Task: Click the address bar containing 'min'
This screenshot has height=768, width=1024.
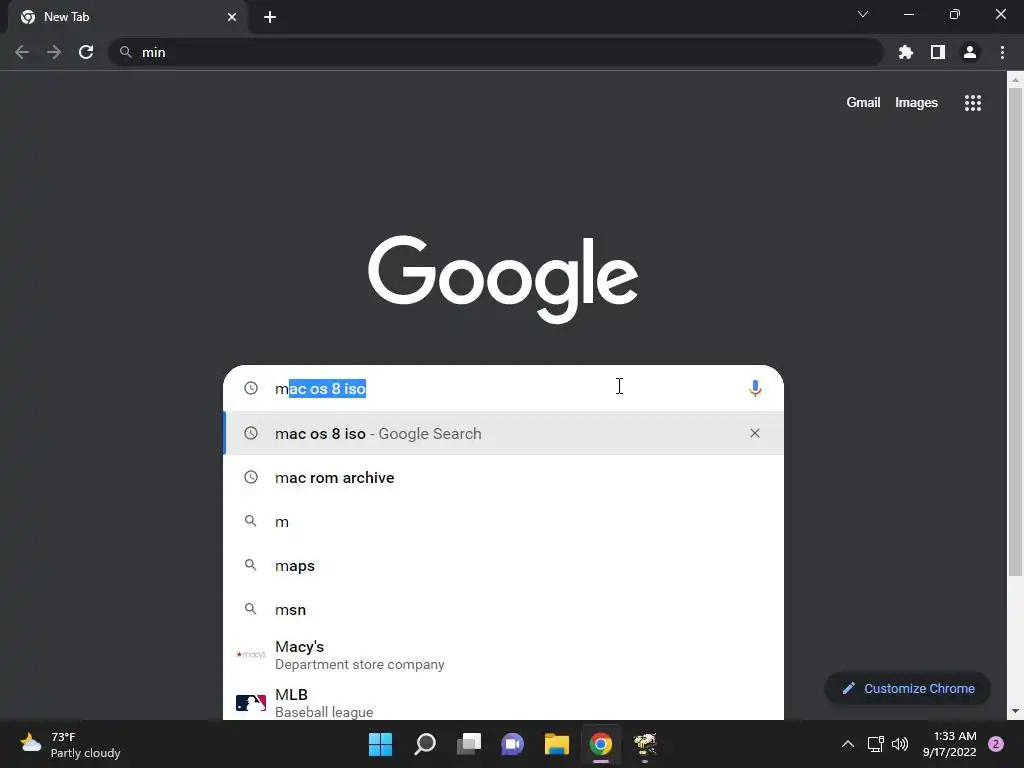Action: (x=496, y=52)
